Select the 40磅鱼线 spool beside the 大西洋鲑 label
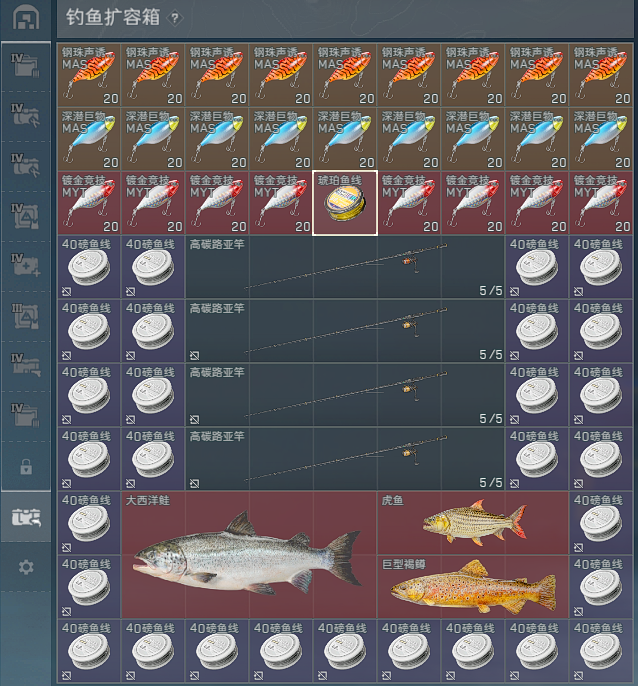This screenshot has width=638, height=686. [89, 523]
